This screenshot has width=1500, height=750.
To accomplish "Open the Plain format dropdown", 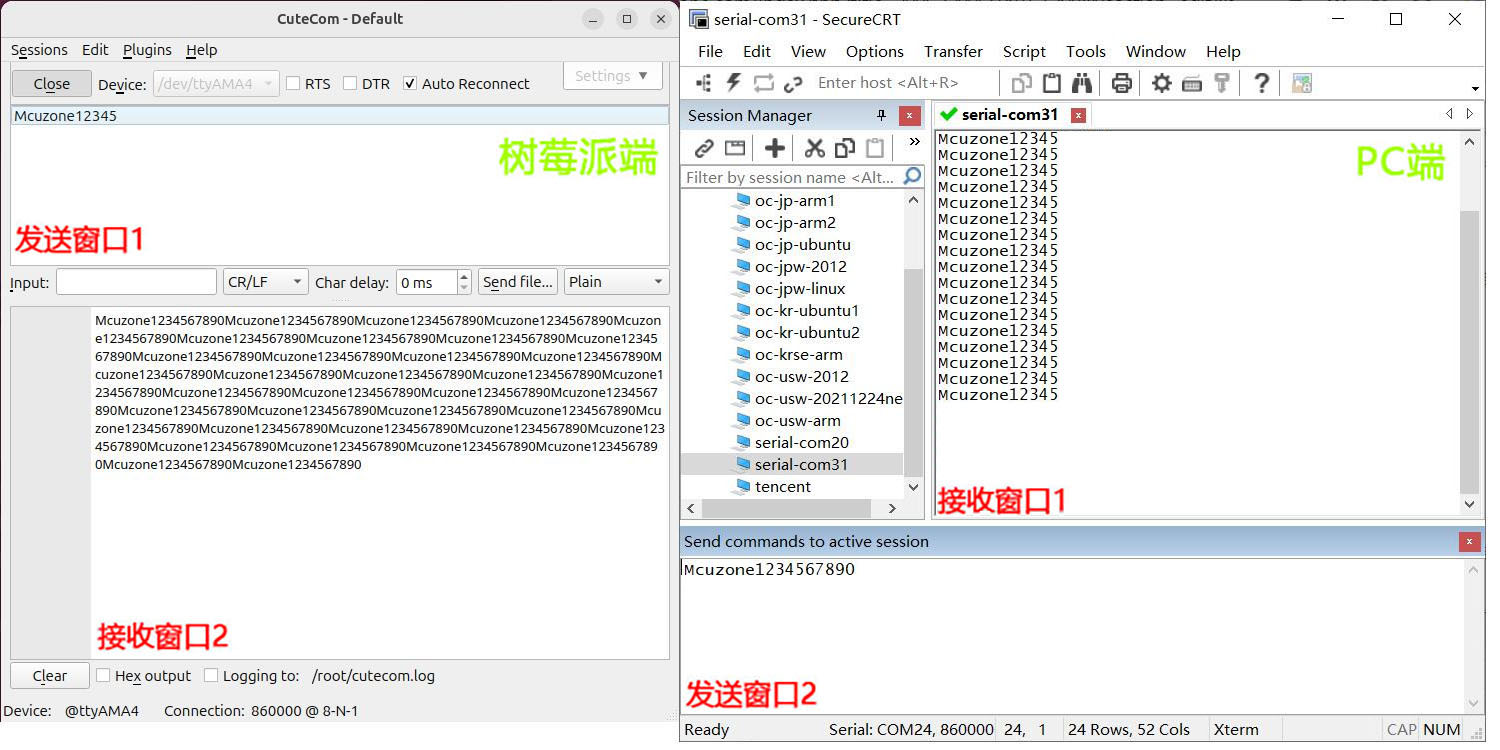I will (616, 282).
